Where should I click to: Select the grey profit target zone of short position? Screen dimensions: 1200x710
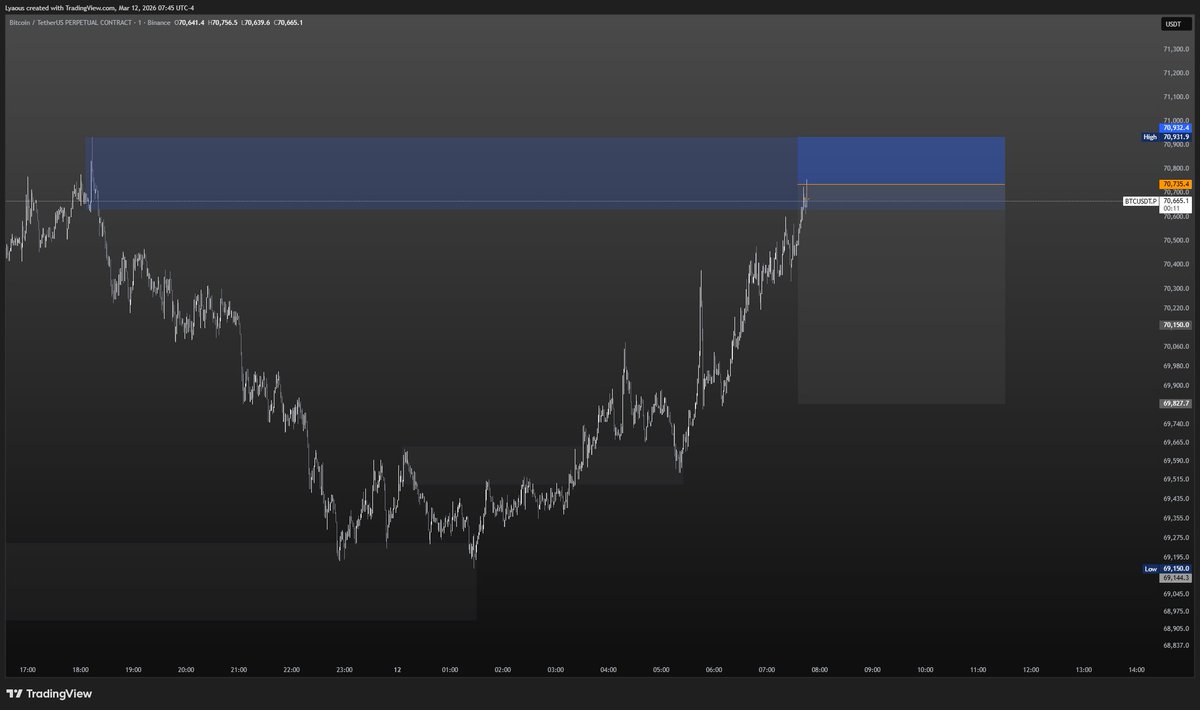coord(901,294)
